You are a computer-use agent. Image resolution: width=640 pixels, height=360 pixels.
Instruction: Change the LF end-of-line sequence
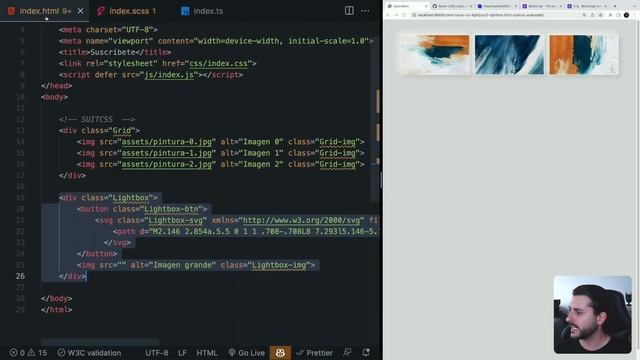[x=182, y=353]
